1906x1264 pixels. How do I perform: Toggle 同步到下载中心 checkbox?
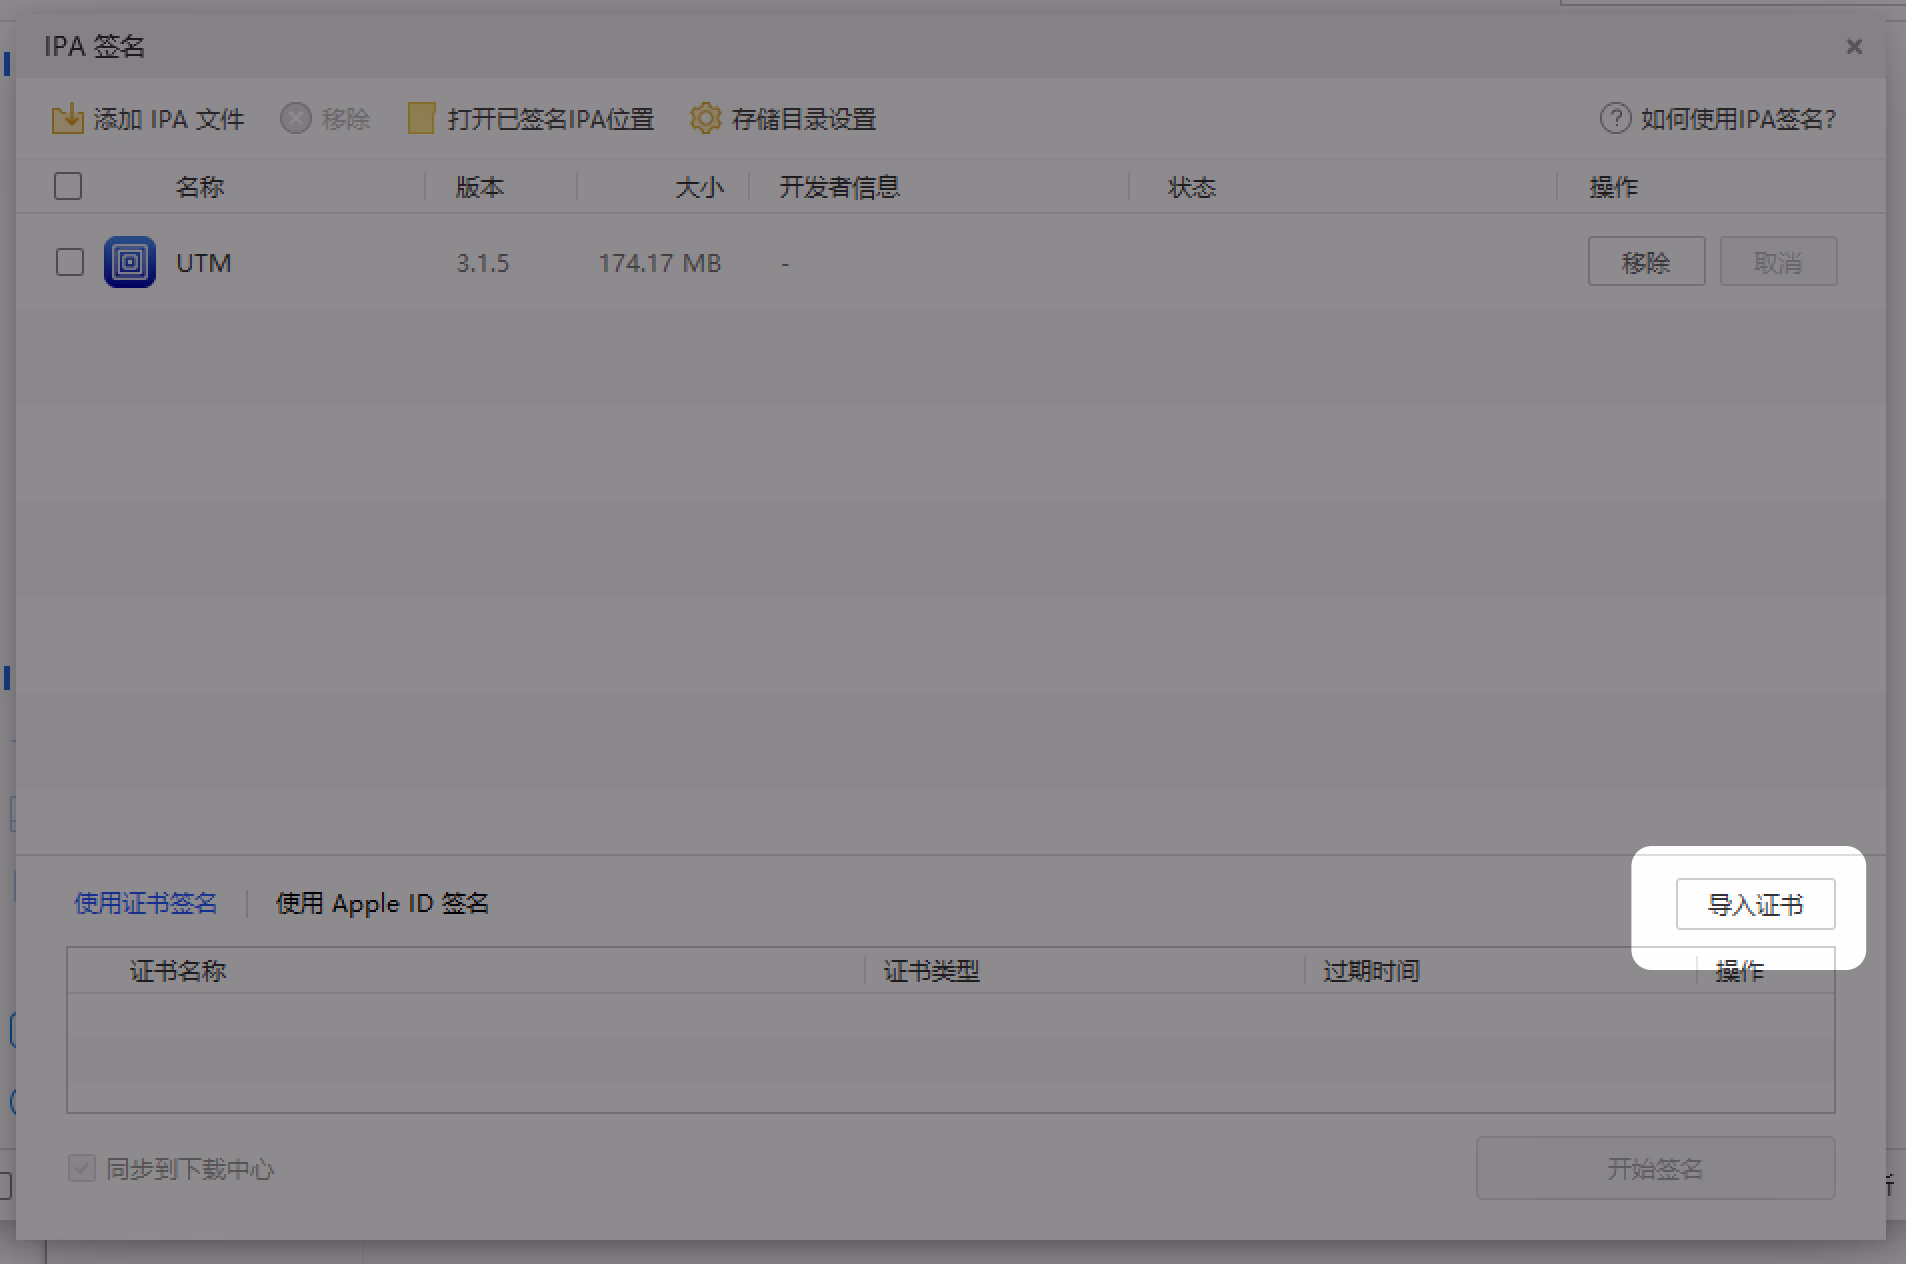point(82,1168)
